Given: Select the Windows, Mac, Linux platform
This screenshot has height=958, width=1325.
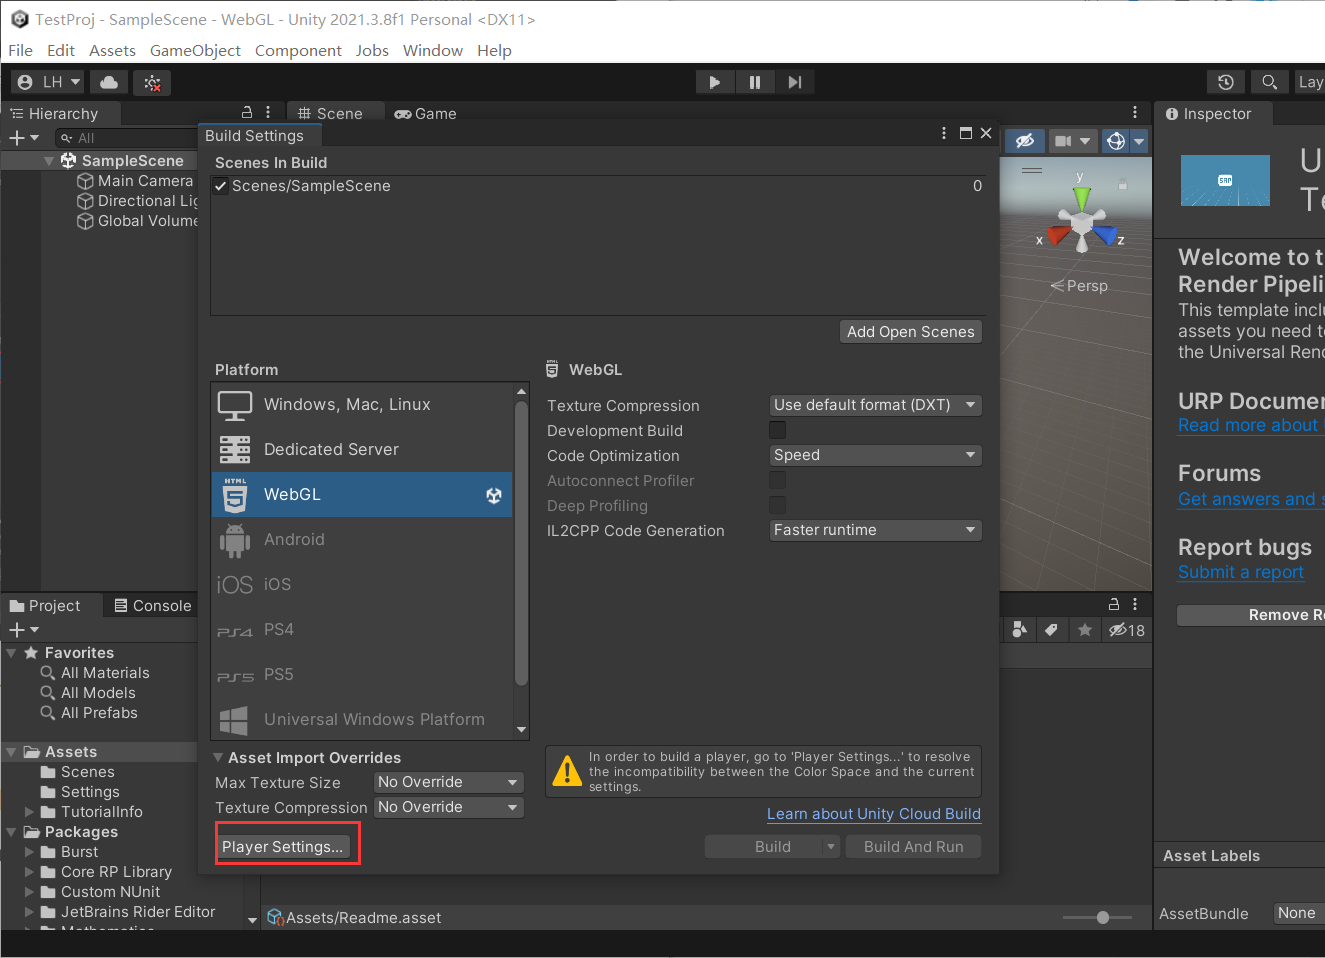Looking at the screenshot, I should tap(362, 404).
